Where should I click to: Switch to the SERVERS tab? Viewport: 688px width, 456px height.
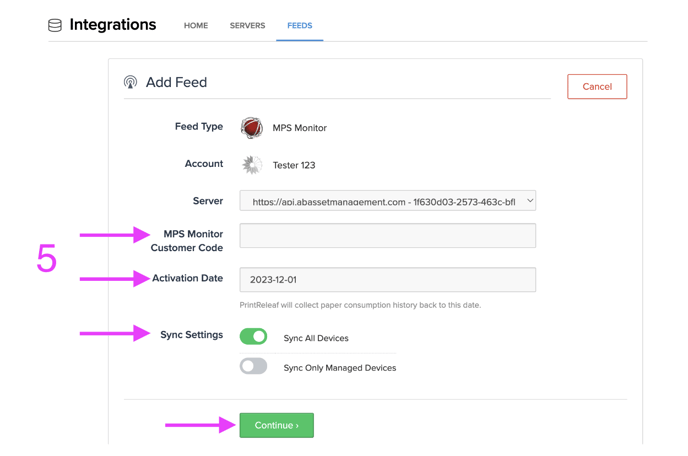coord(247,25)
